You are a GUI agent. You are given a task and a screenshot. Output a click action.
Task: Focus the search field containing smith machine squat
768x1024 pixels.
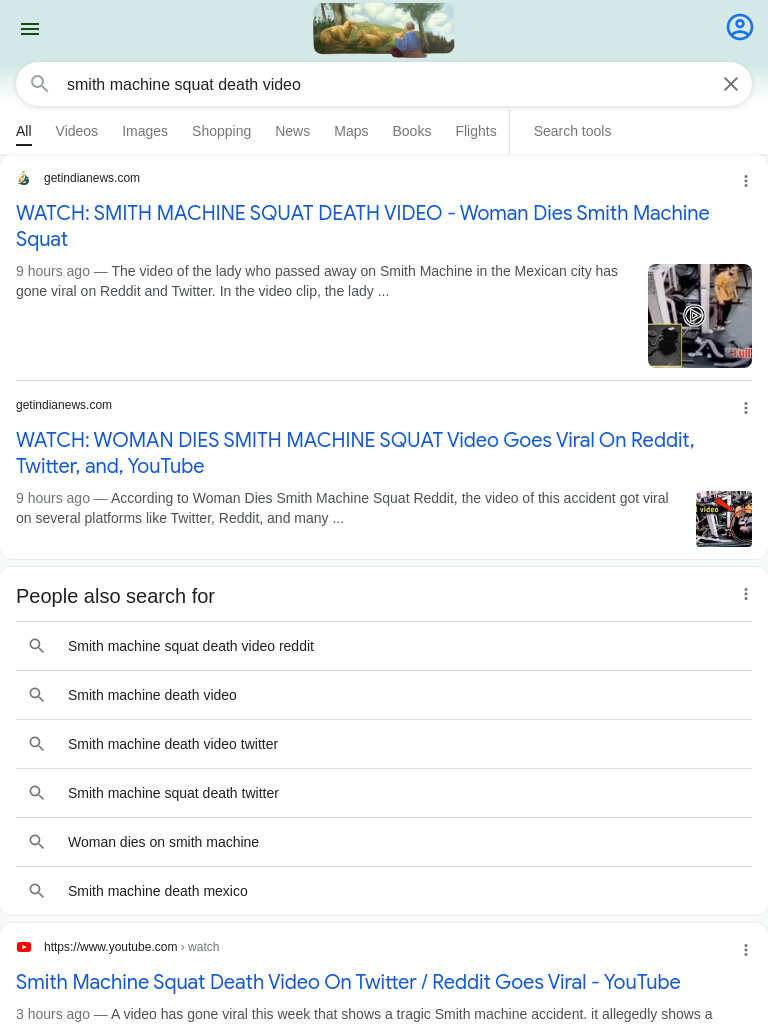[x=384, y=84]
